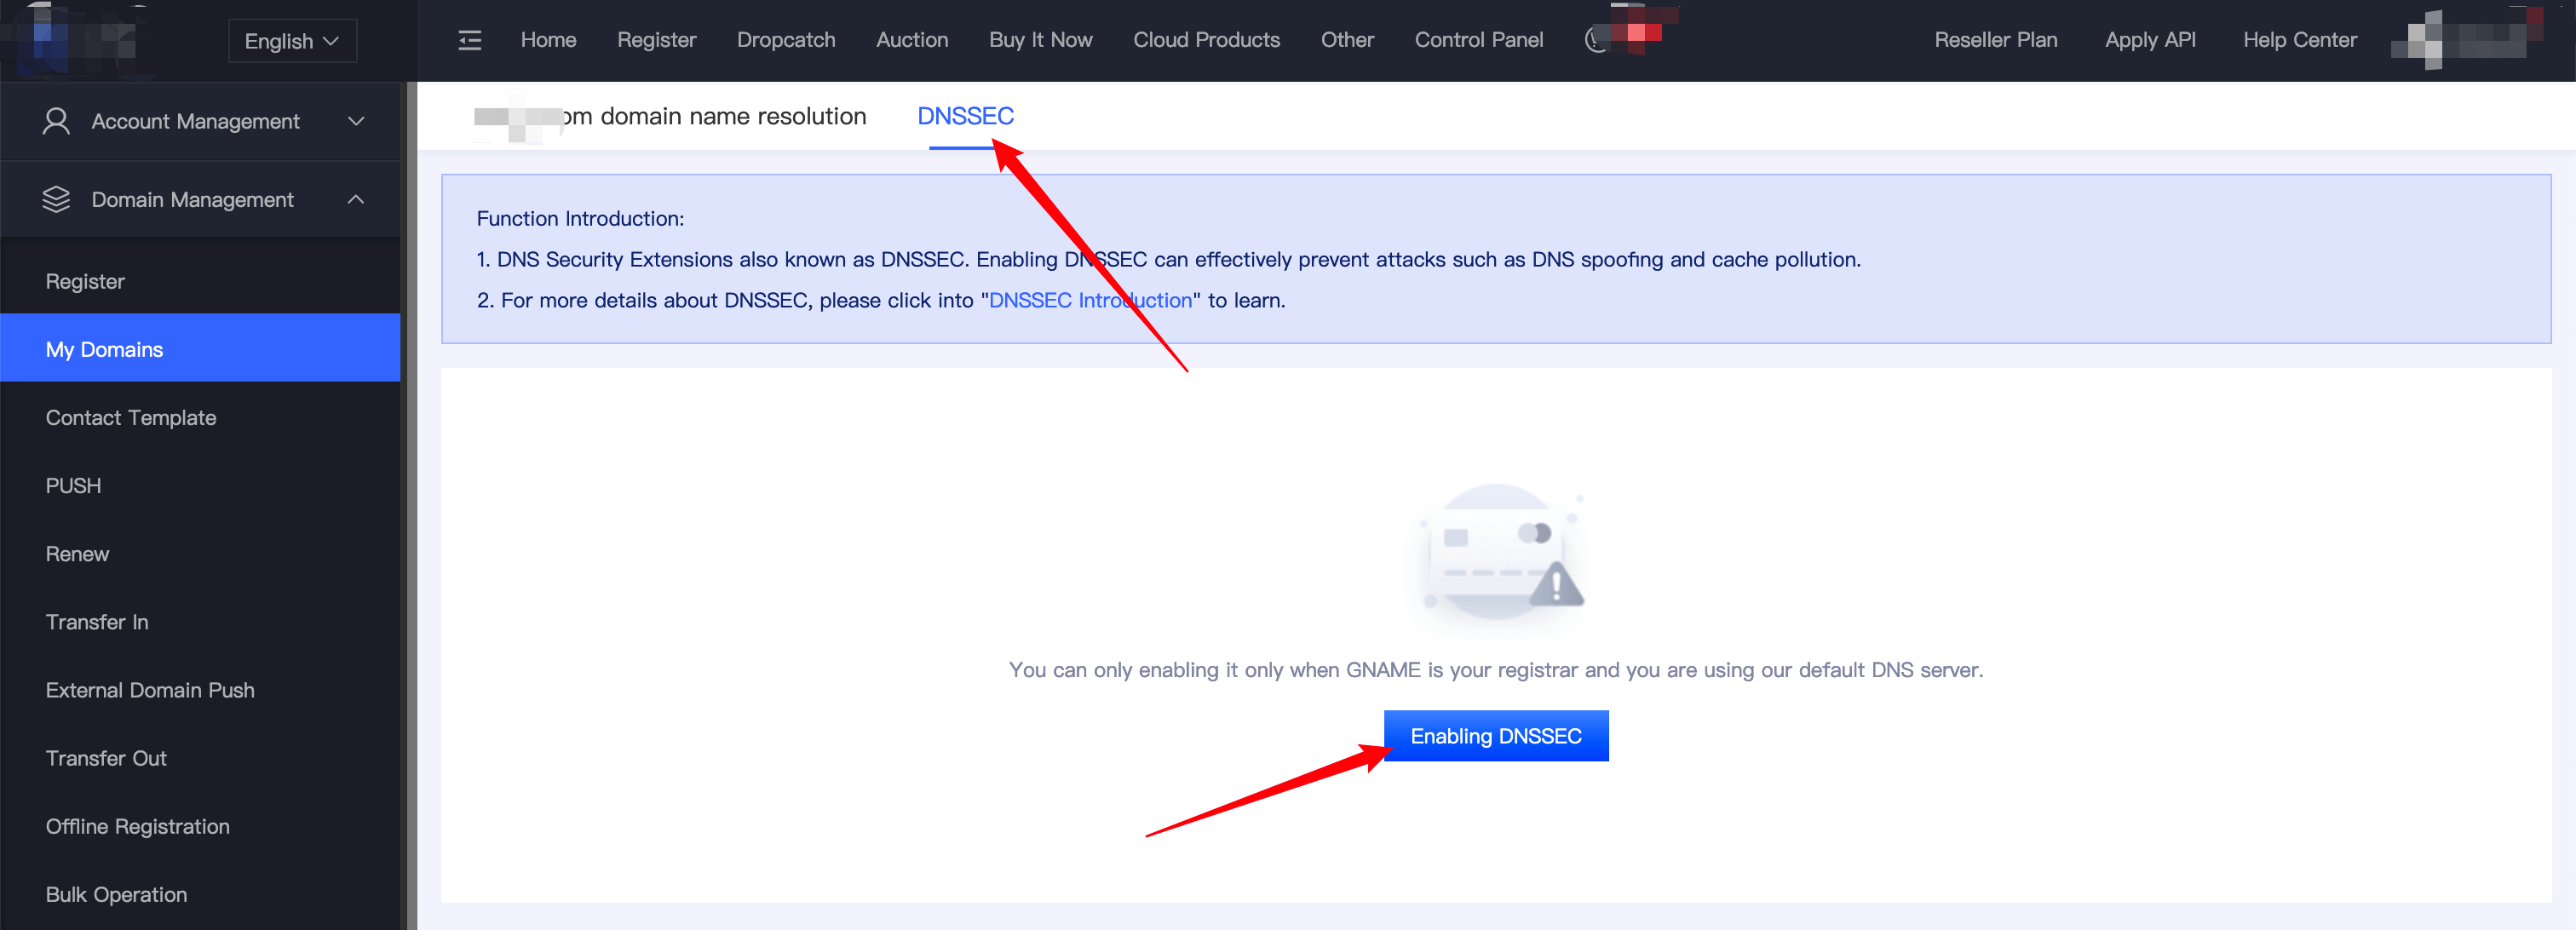
Task: Collapse the Domain Management section chevron
Action: click(x=356, y=199)
